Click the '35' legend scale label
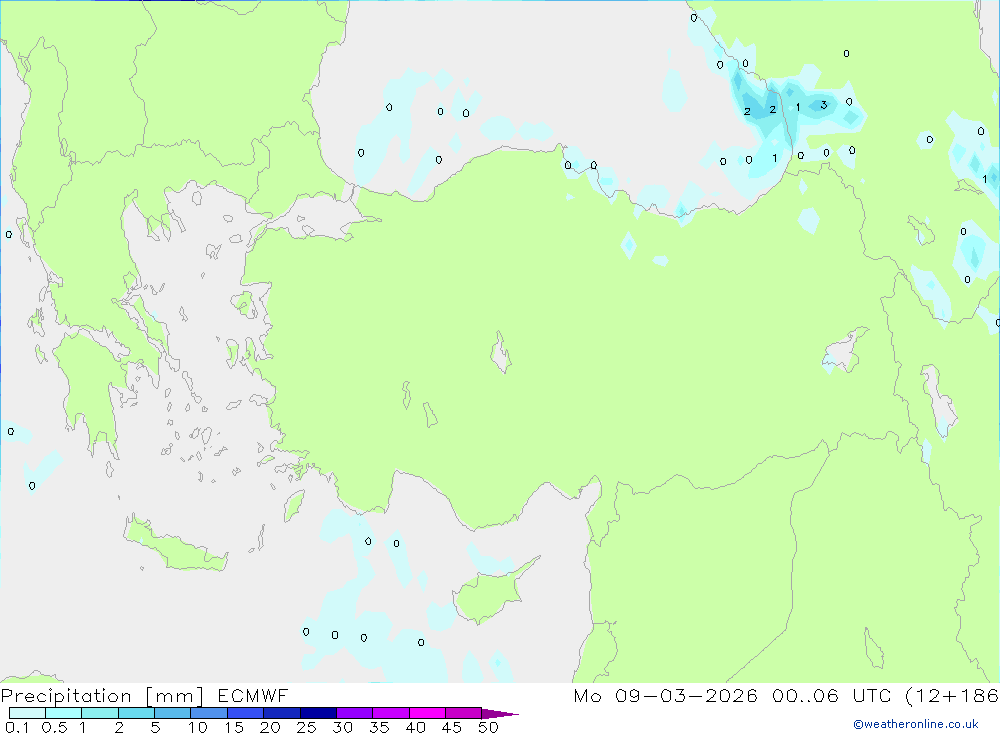The height and width of the screenshot is (733, 1000). tap(379, 727)
